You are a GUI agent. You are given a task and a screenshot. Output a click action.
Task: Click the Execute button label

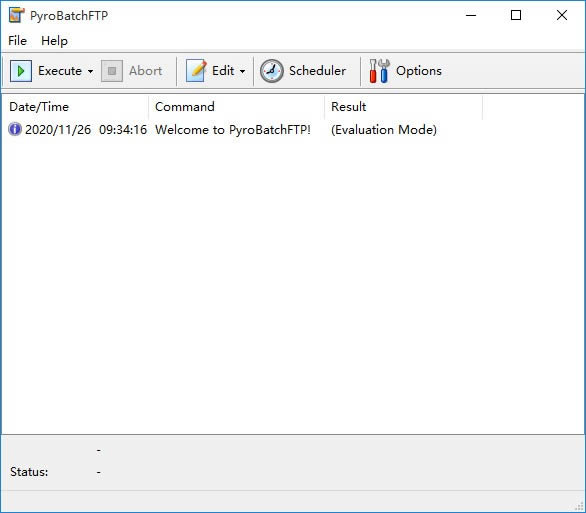tap(60, 71)
